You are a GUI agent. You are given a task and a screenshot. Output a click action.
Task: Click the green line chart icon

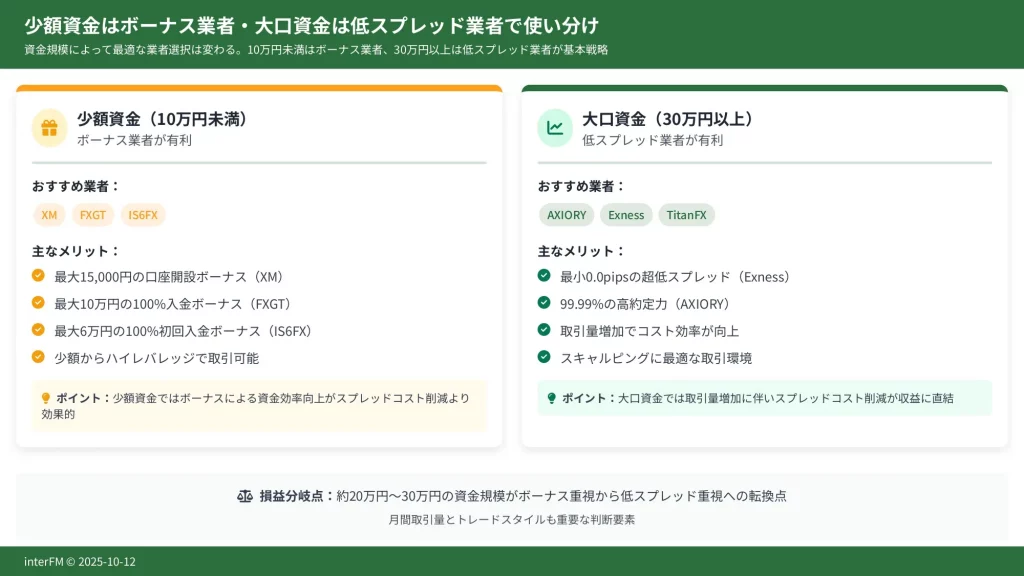click(555, 128)
